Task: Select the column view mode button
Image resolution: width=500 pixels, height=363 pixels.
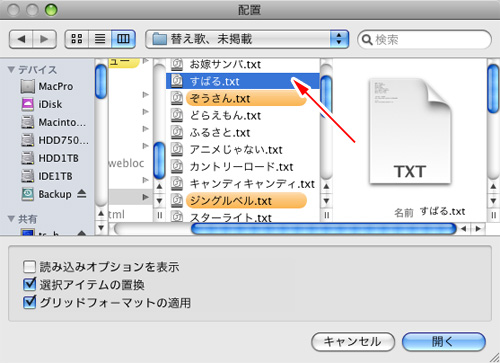Action: [x=123, y=39]
